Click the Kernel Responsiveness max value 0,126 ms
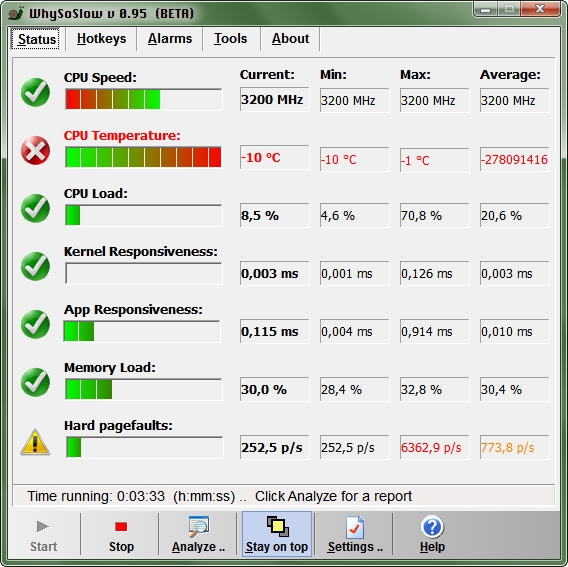568x567 pixels. click(434, 273)
